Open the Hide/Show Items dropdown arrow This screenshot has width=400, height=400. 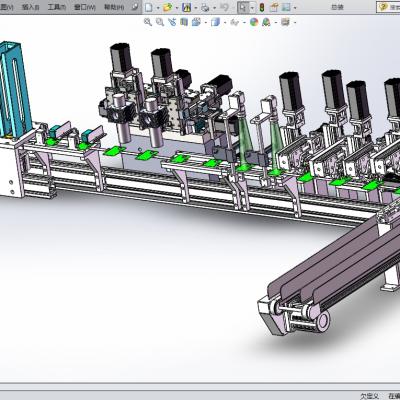tap(244, 23)
